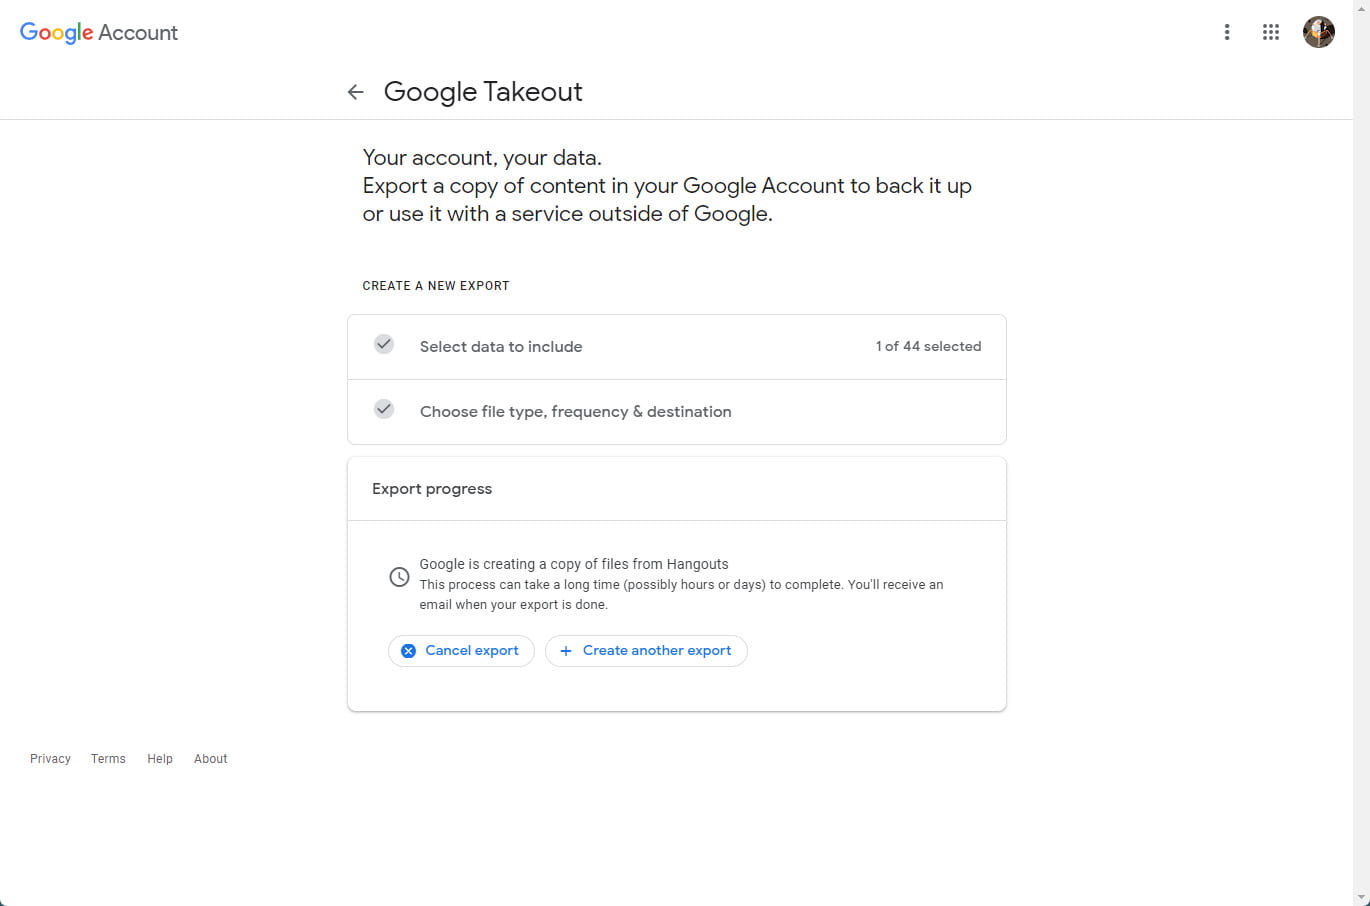Click the checkmark beside Choose file type
The height and width of the screenshot is (906, 1370).
coord(384,410)
